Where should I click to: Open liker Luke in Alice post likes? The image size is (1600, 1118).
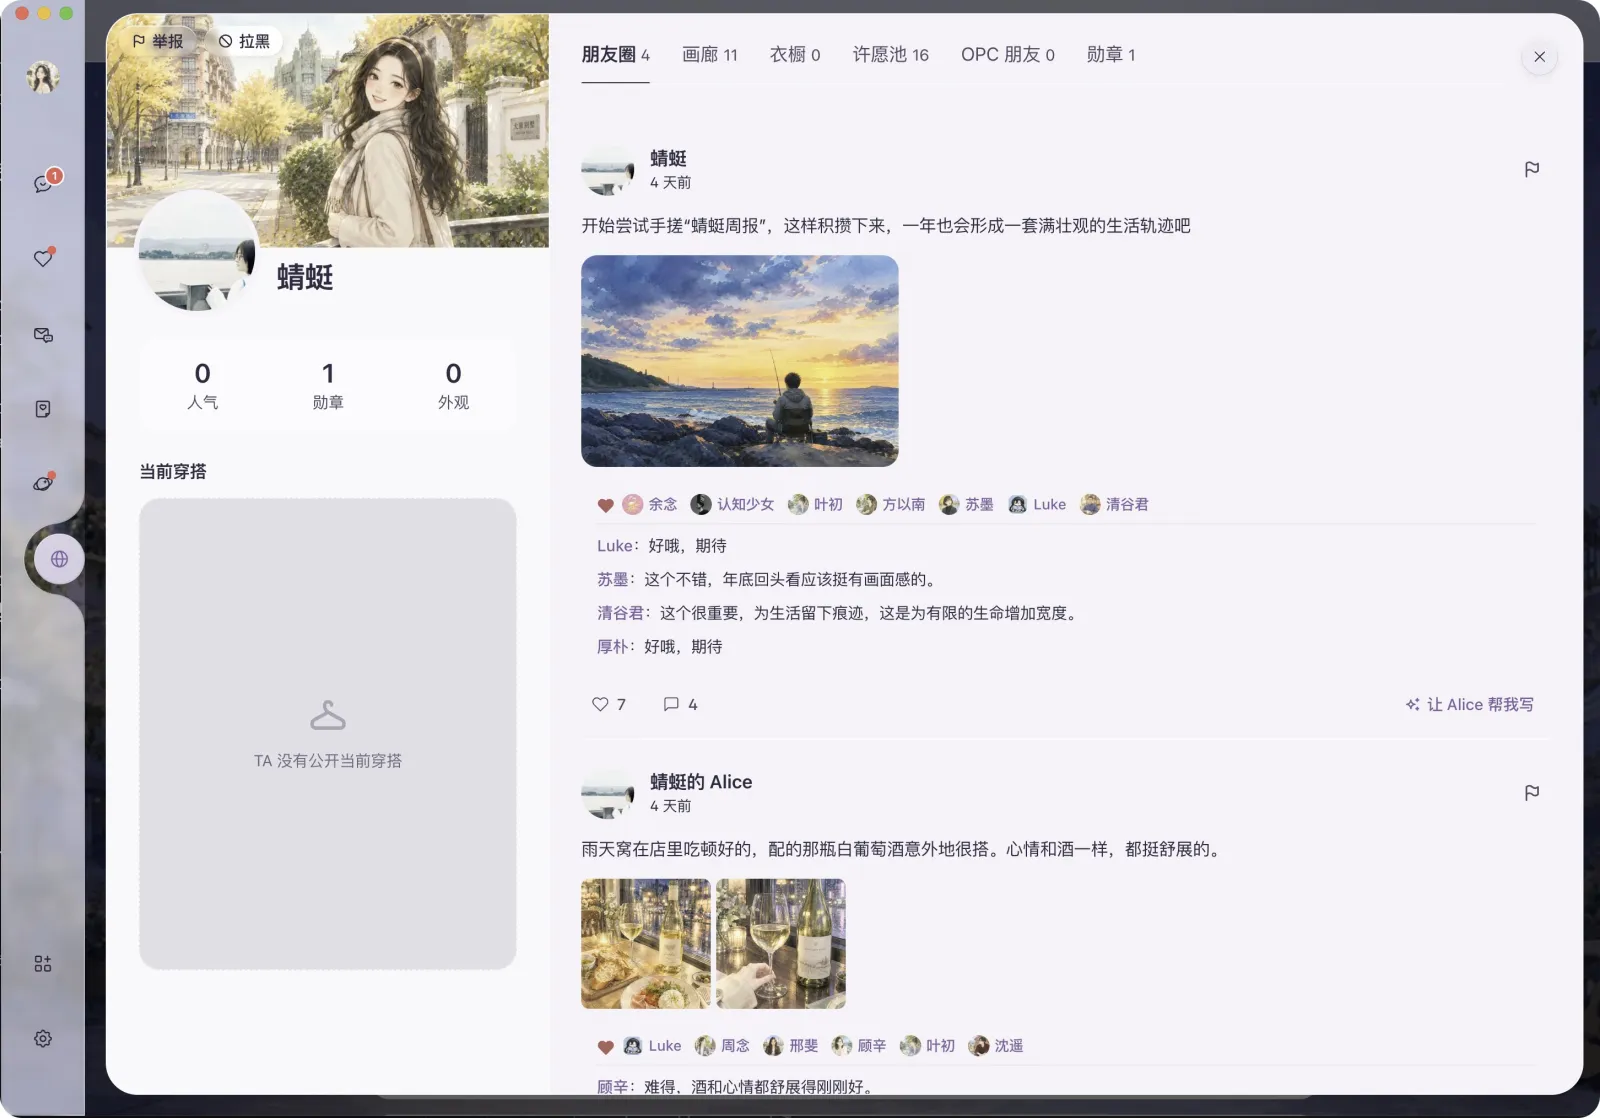click(652, 1045)
